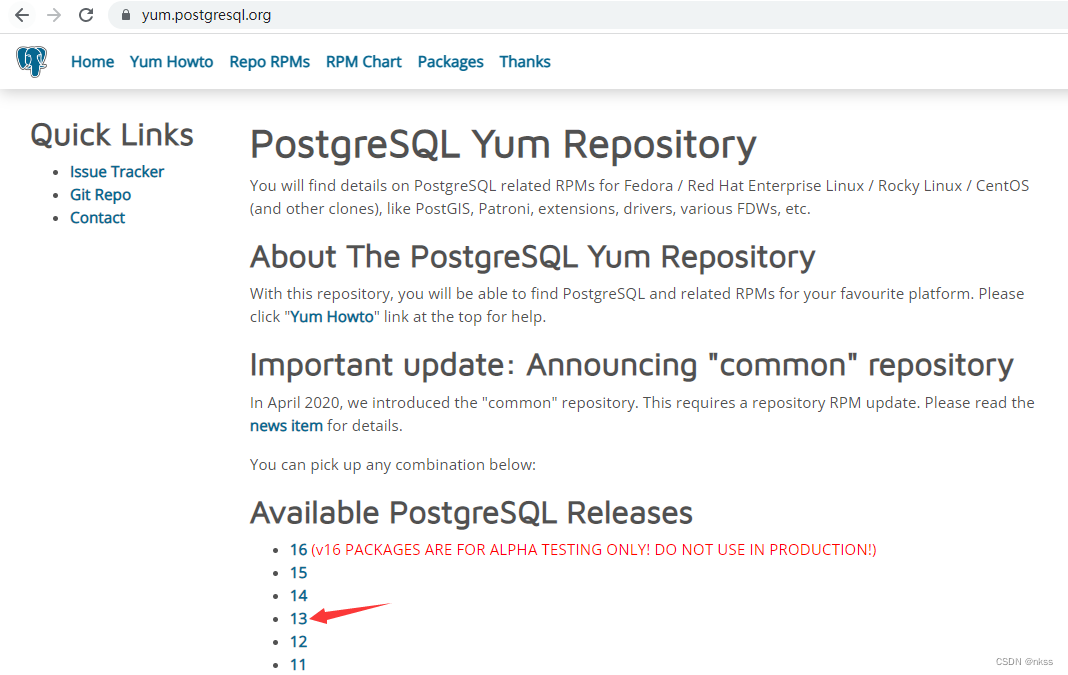Select PostgreSQL release 12

coord(298,642)
